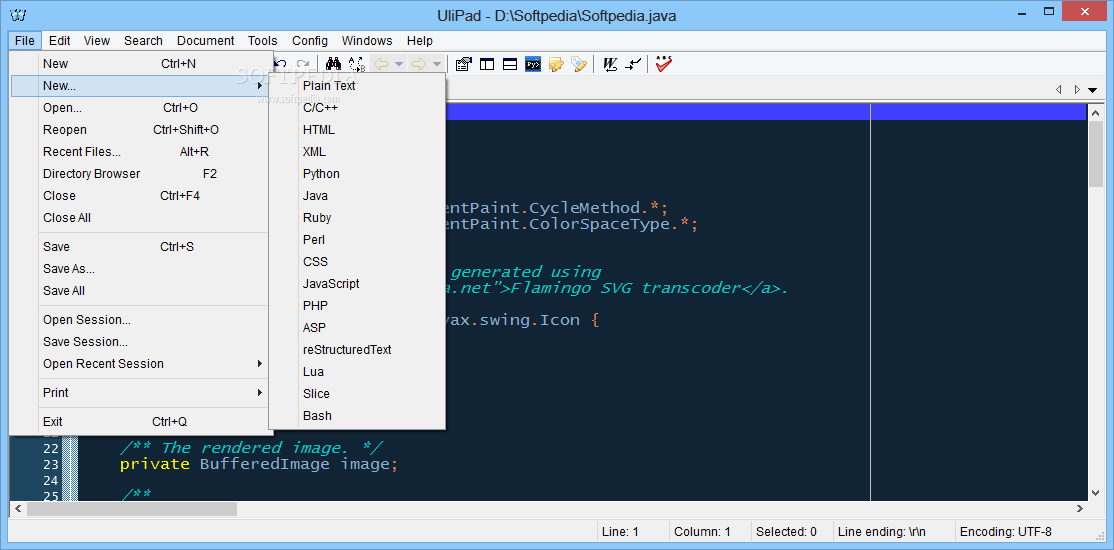Create a new HTML file

pos(357,130)
